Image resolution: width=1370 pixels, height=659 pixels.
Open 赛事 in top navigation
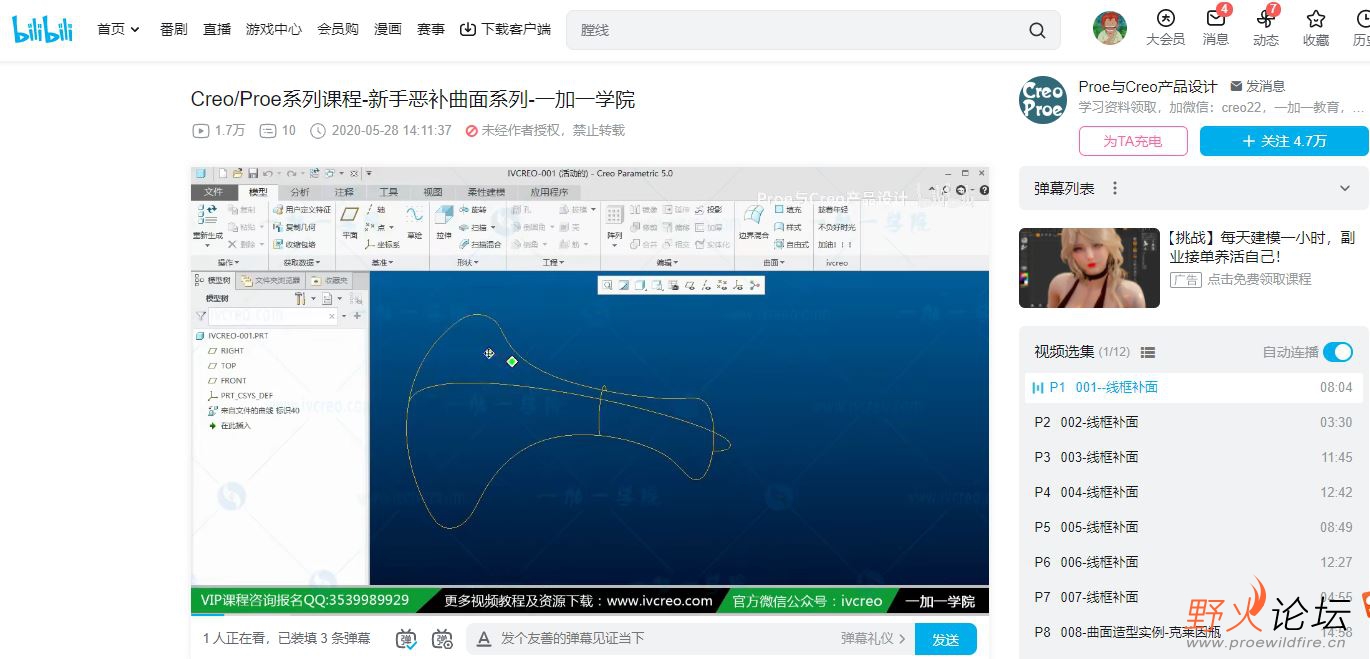click(x=431, y=29)
